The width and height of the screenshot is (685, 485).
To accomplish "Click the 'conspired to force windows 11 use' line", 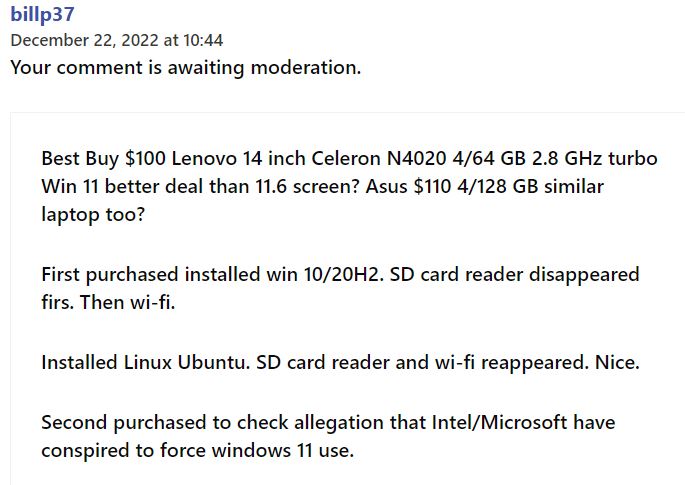I will pos(197,450).
